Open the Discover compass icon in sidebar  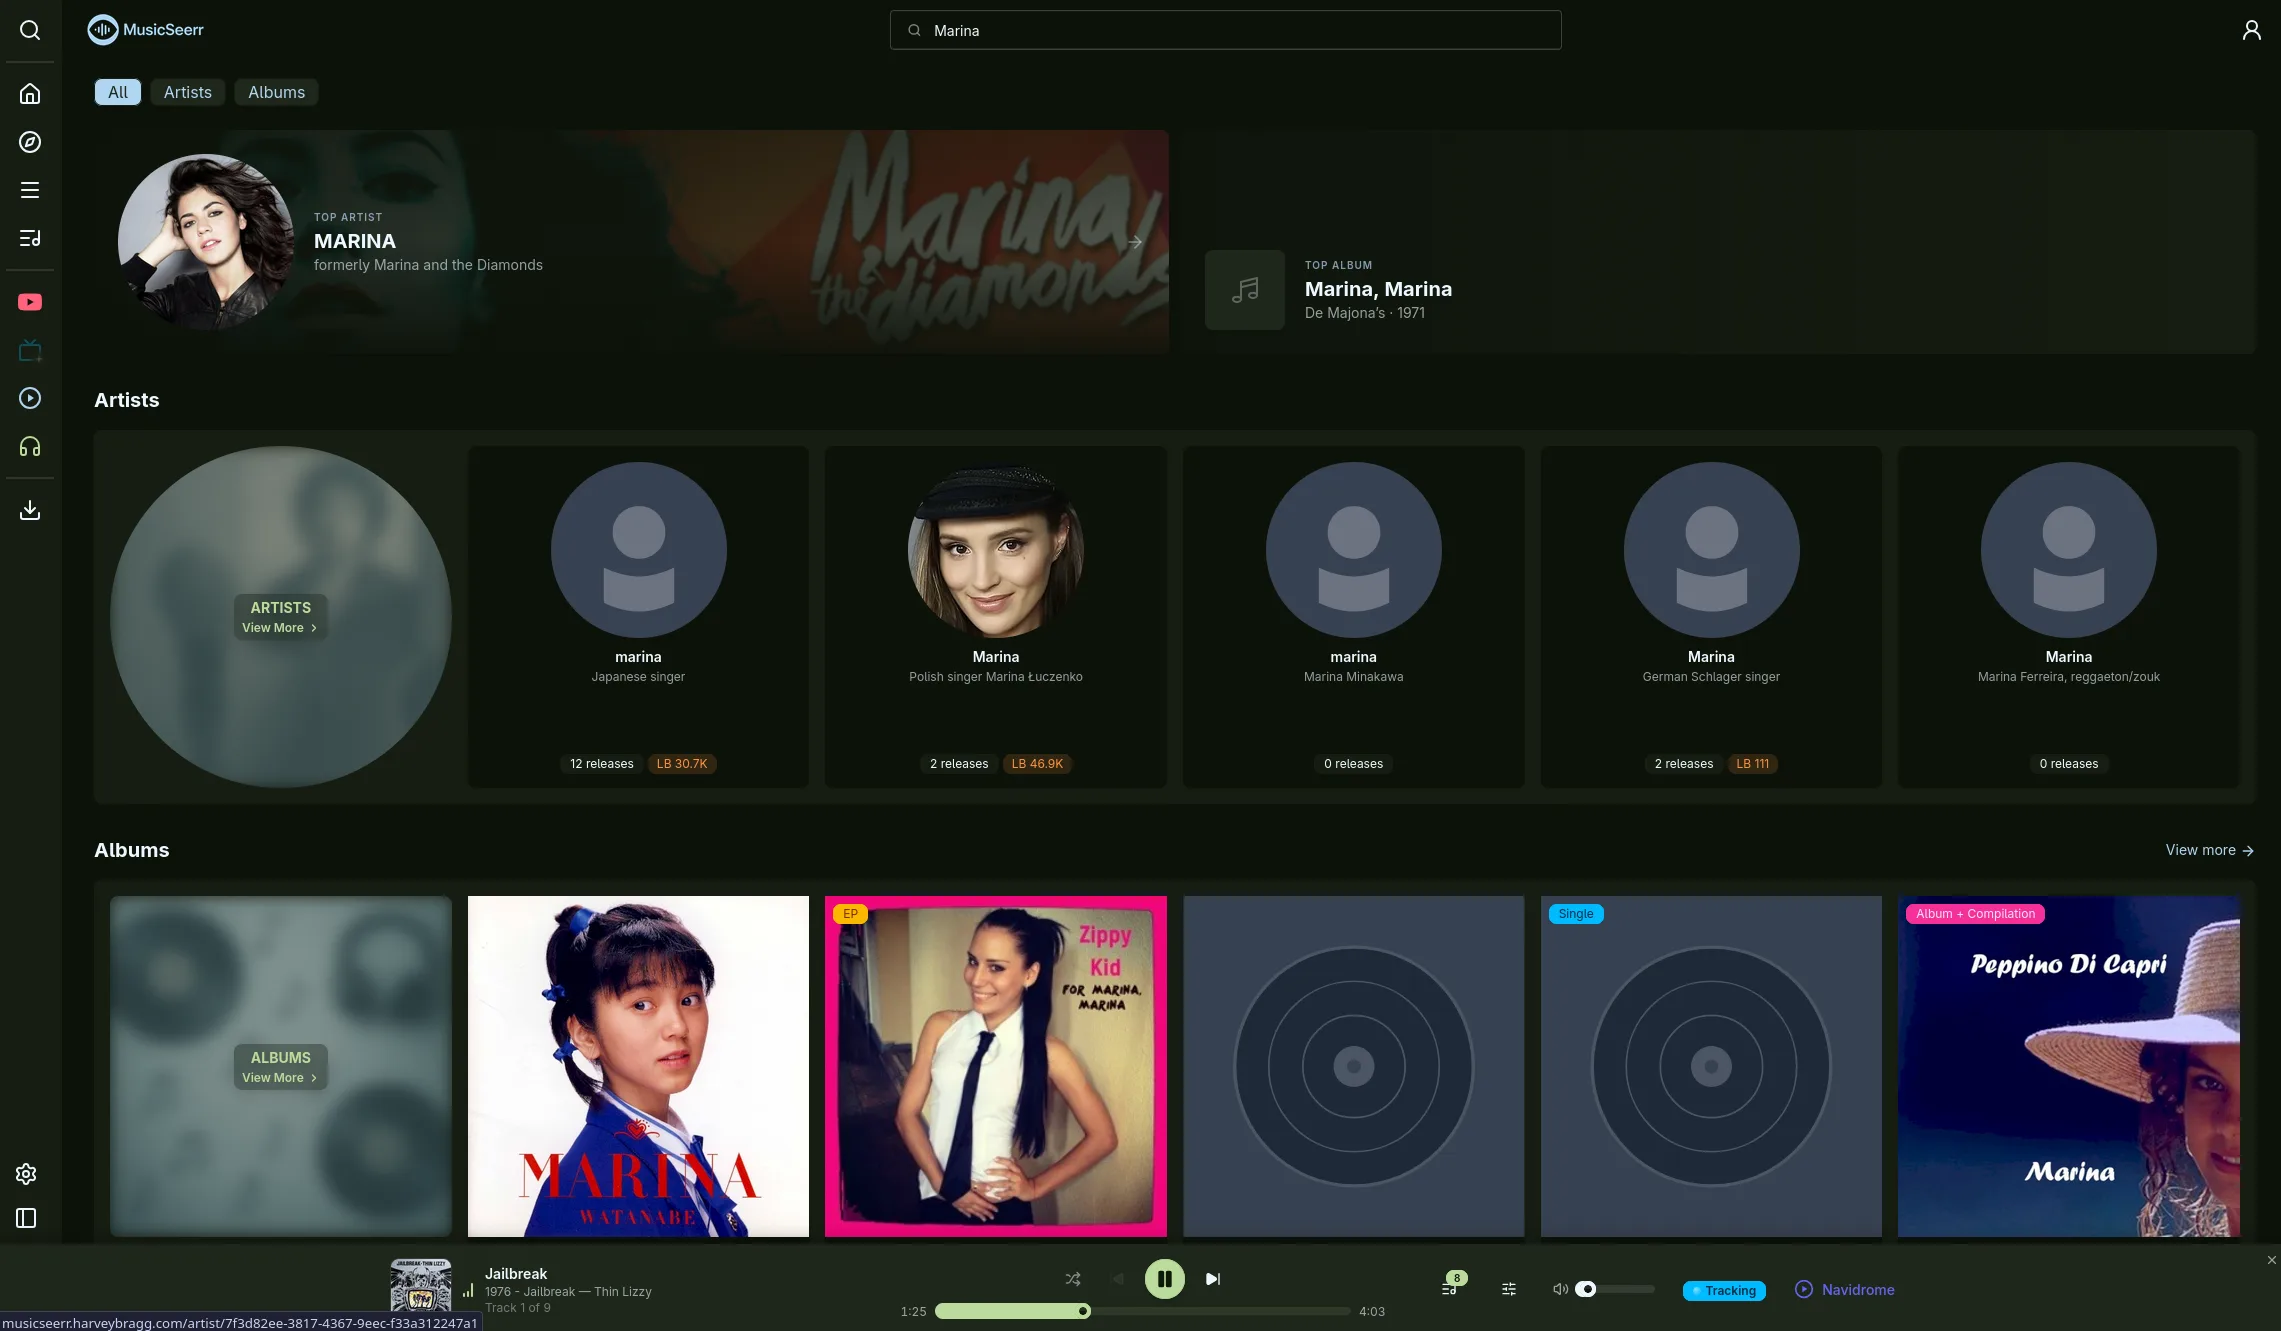coord(30,142)
